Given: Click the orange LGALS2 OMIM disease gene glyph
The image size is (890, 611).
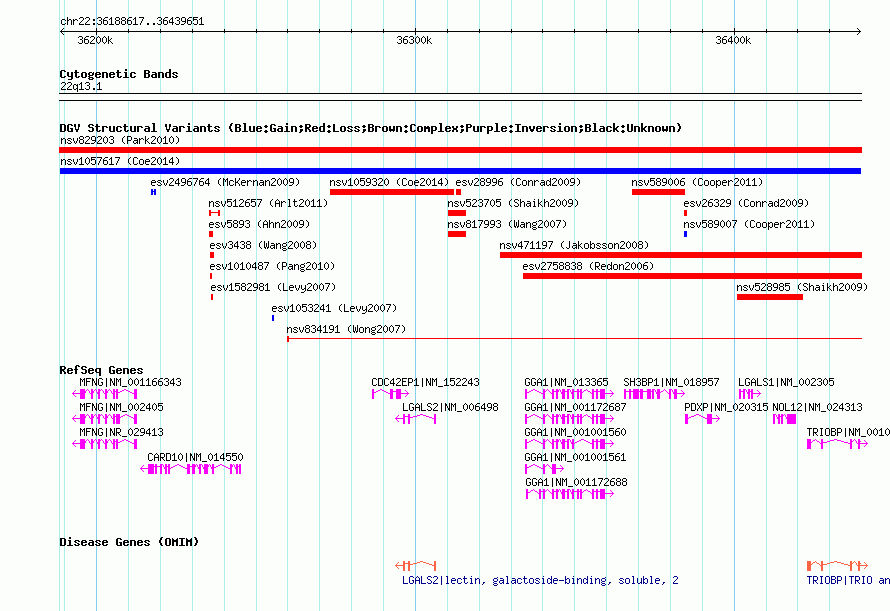Looking at the screenshot, I should click(x=415, y=566).
